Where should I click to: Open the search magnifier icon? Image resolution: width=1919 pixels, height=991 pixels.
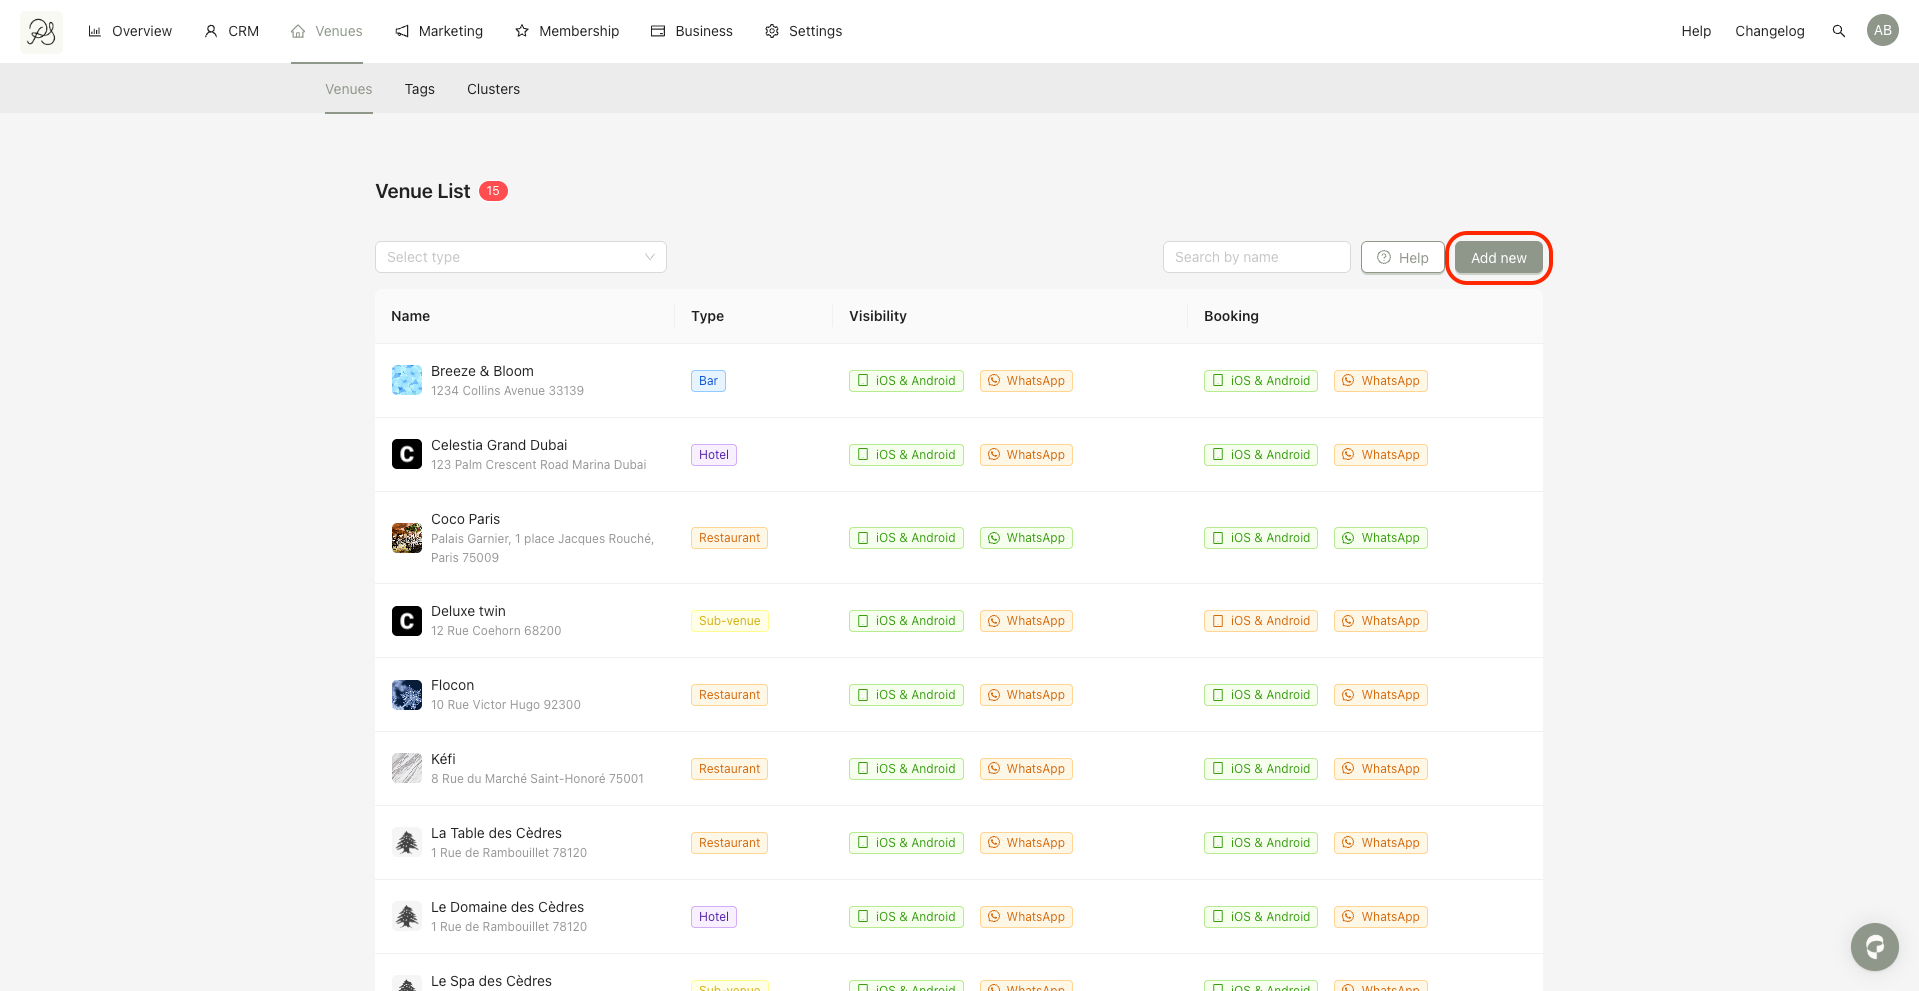pyautogui.click(x=1838, y=31)
